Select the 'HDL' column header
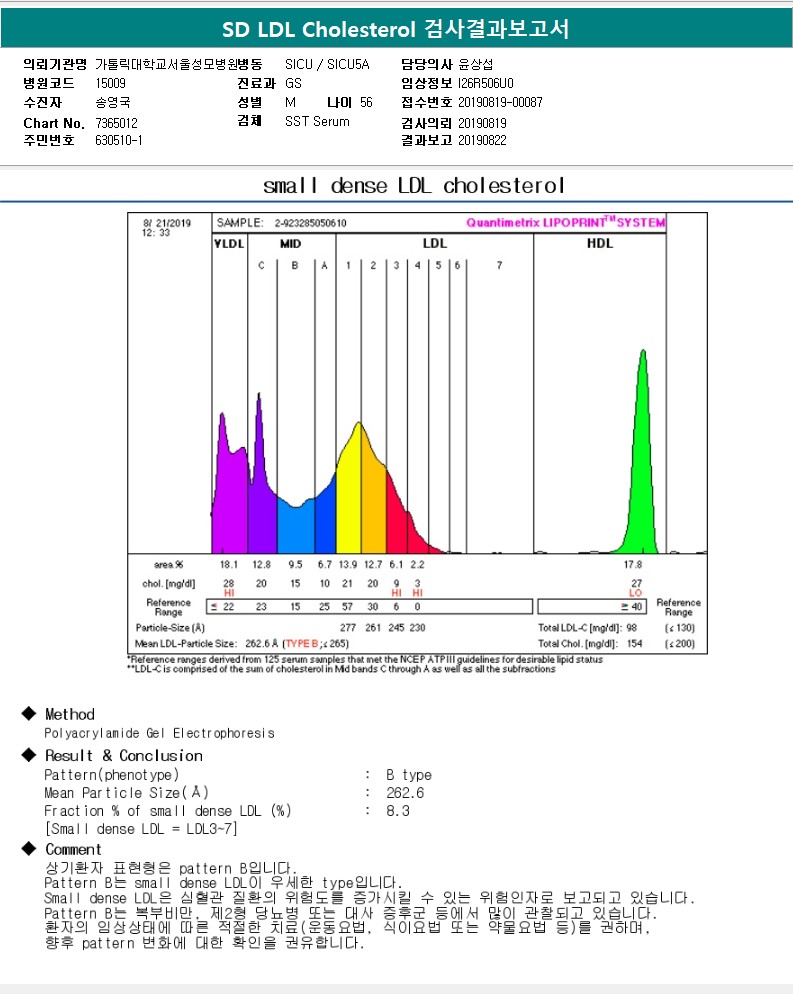Image resolution: width=793 pixels, height=994 pixels. (x=600, y=243)
